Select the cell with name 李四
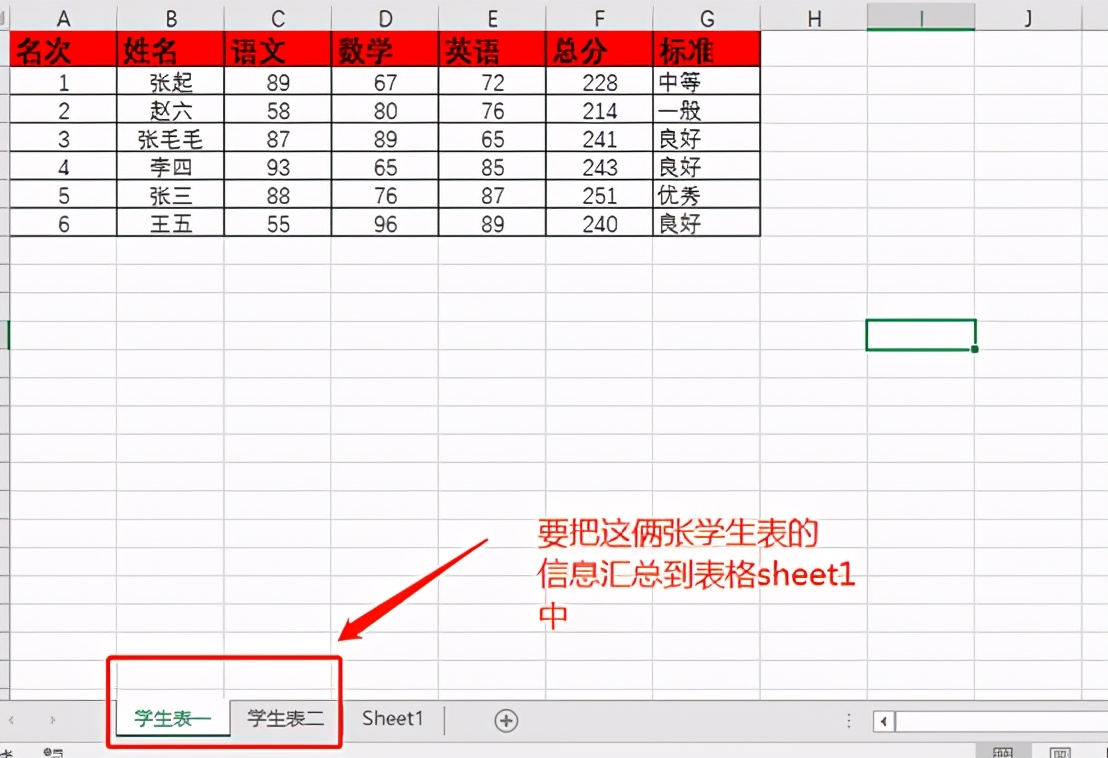The image size is (1108, 758). tap(170, 166)
